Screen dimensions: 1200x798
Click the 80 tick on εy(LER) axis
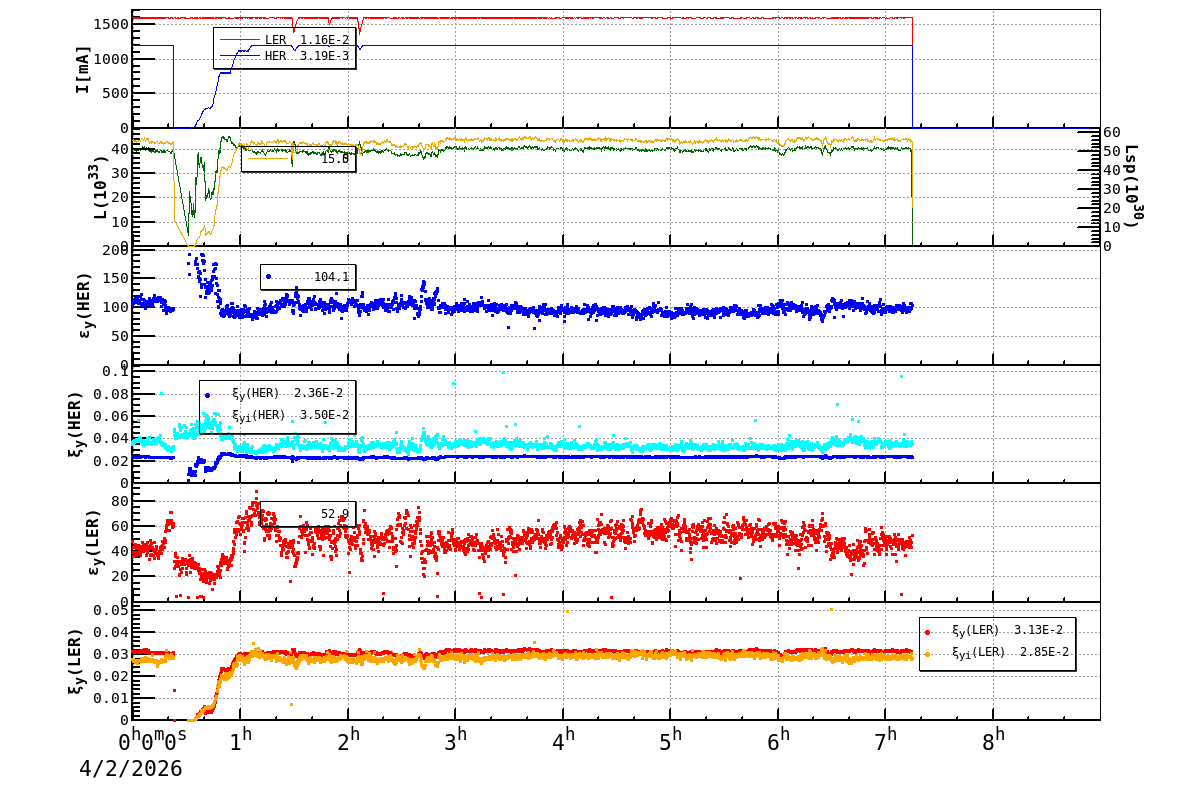pos(119,501)
